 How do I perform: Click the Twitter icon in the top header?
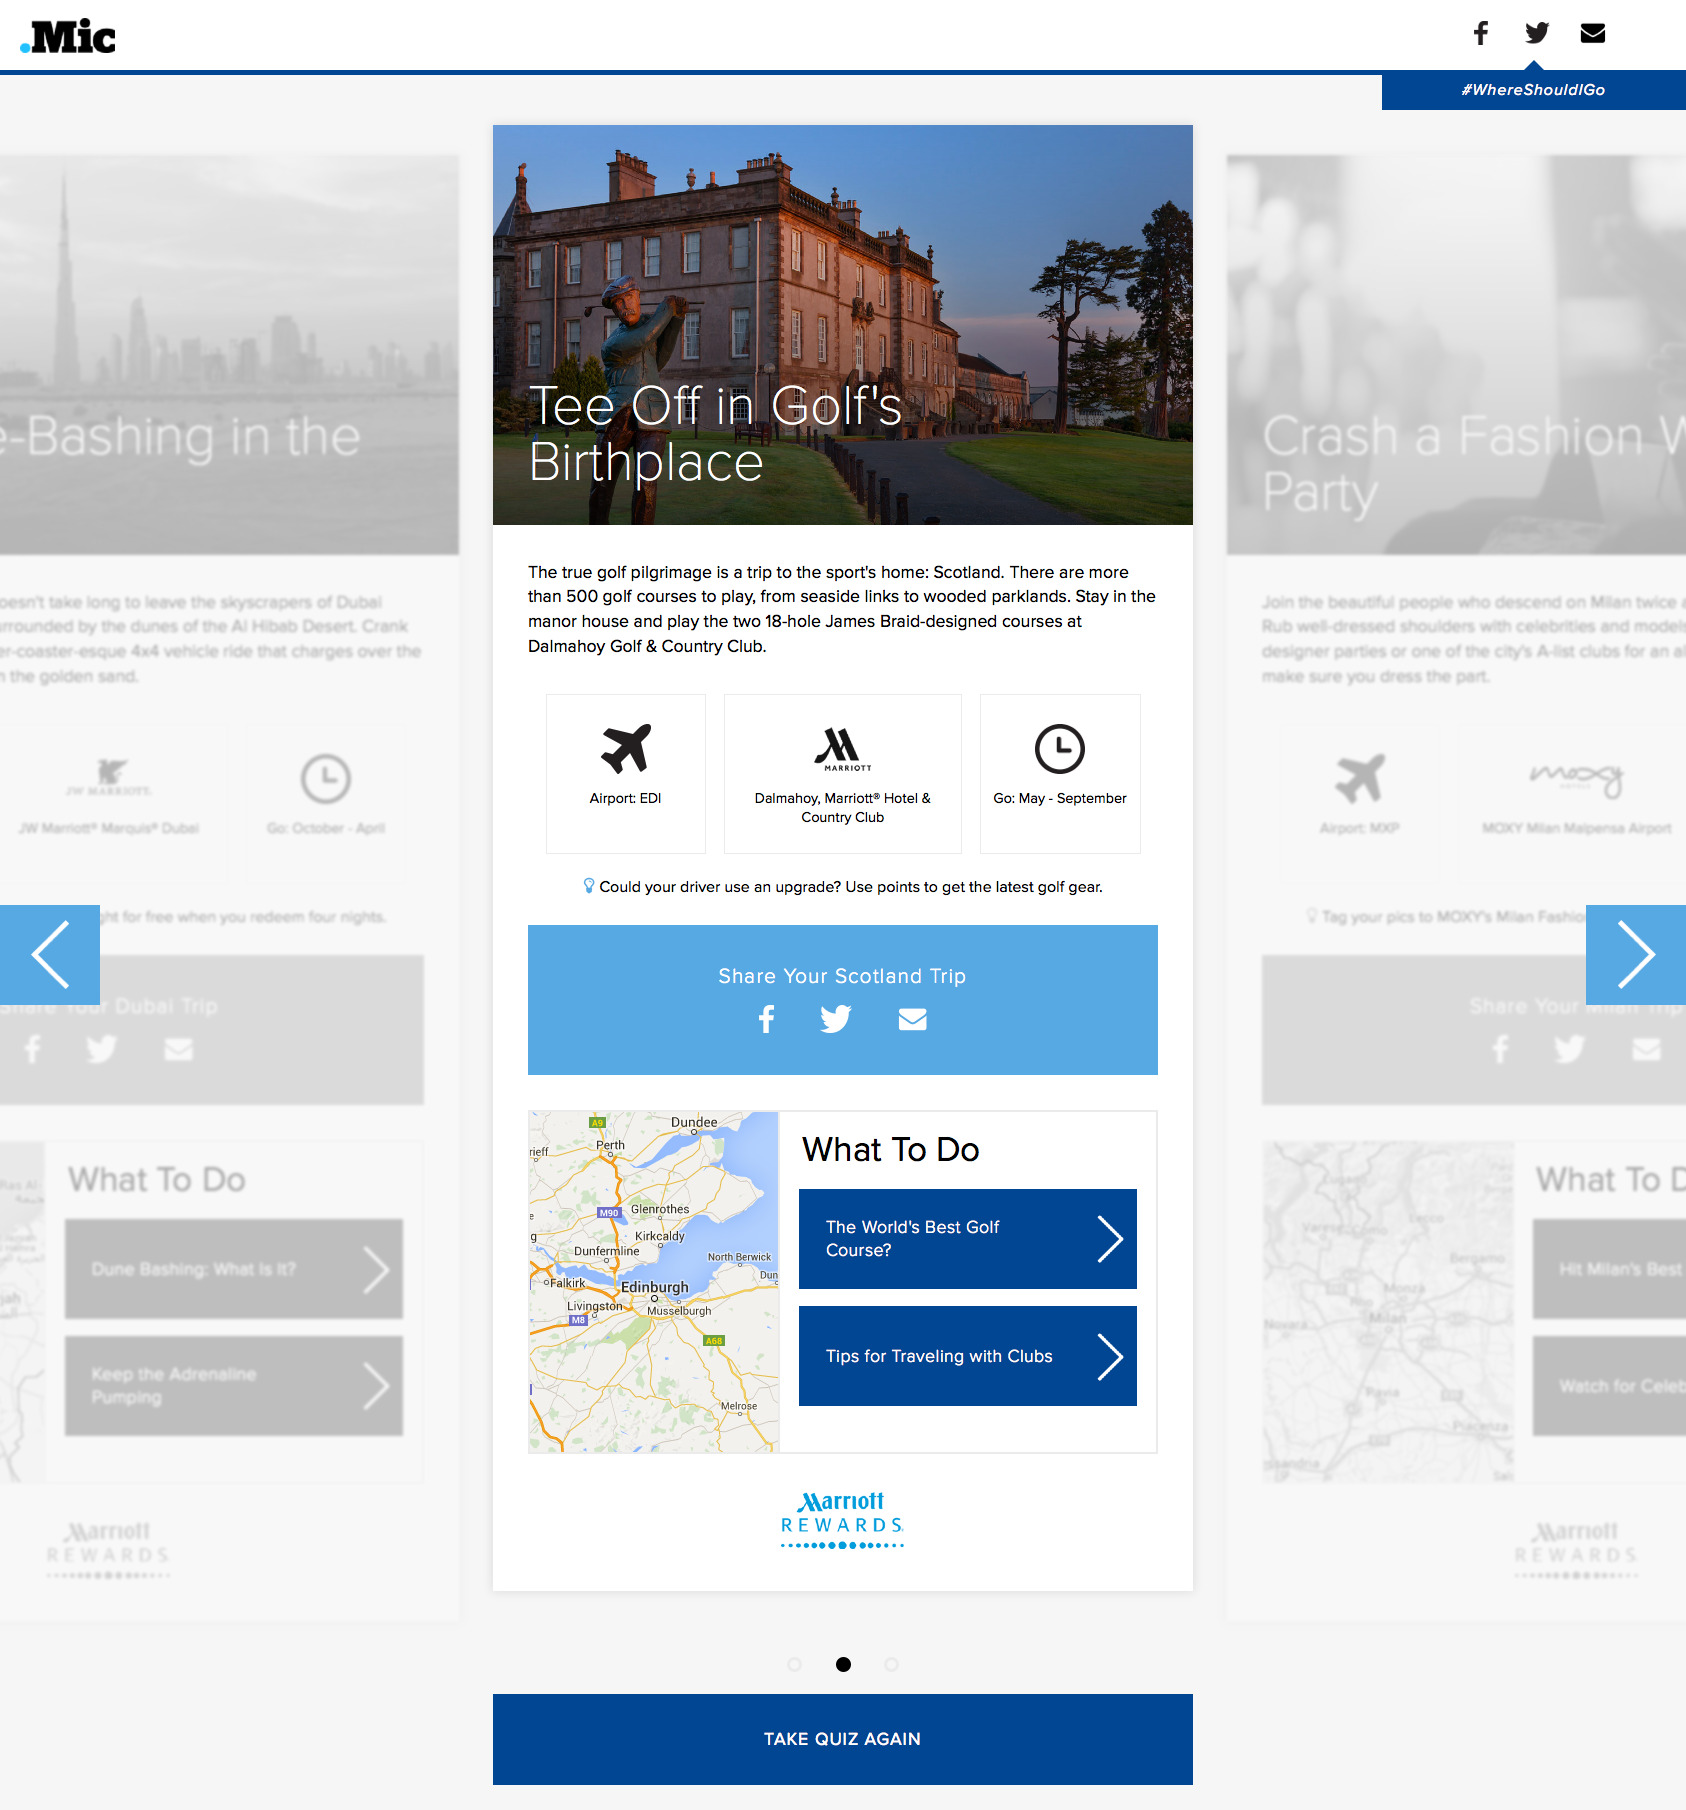click(x=1537, y=33)
